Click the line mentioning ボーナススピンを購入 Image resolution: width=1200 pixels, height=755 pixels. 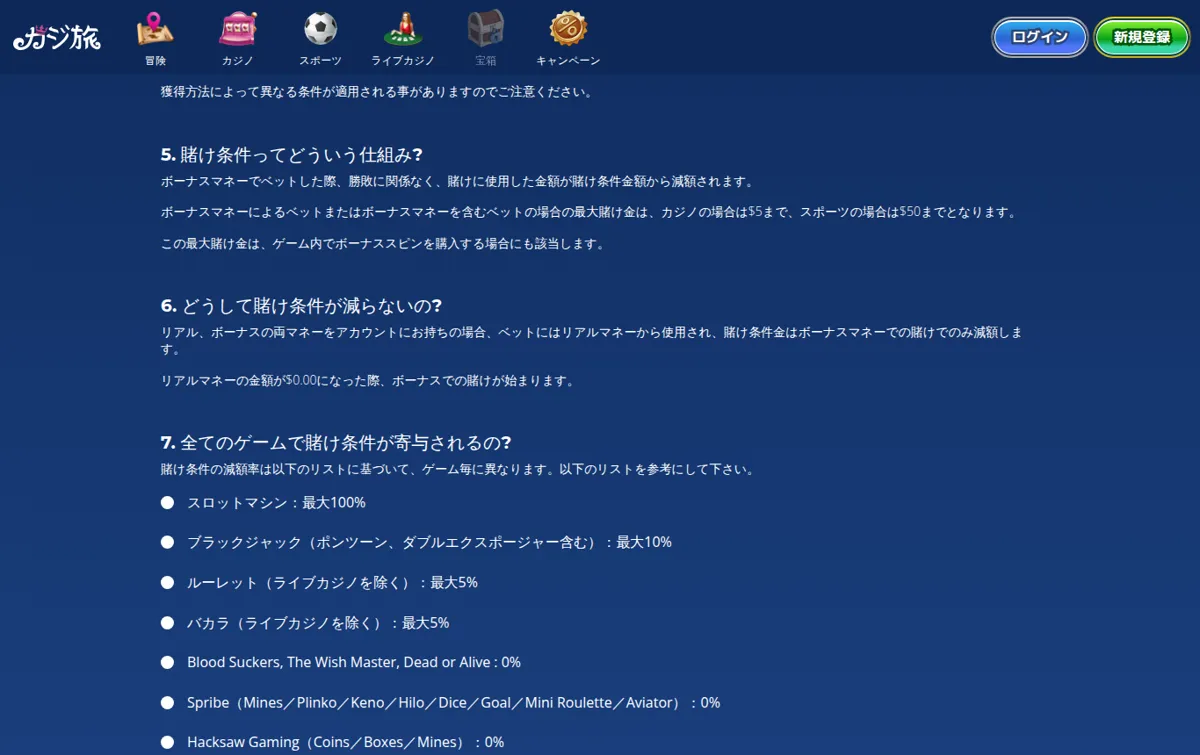pos(382,243)
